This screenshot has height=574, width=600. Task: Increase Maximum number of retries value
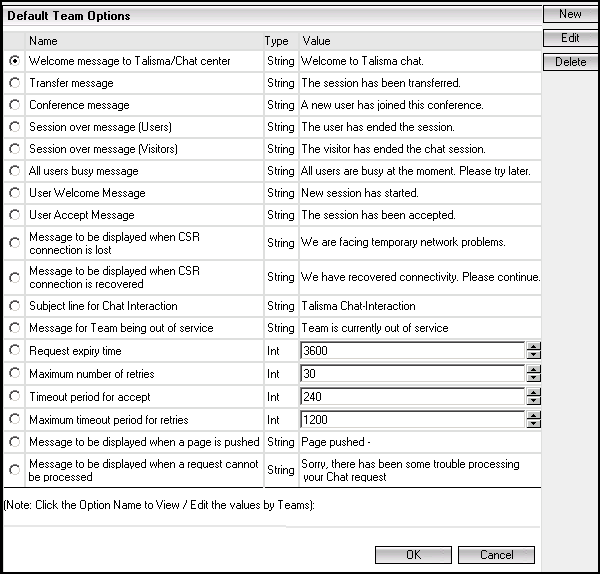533,369
